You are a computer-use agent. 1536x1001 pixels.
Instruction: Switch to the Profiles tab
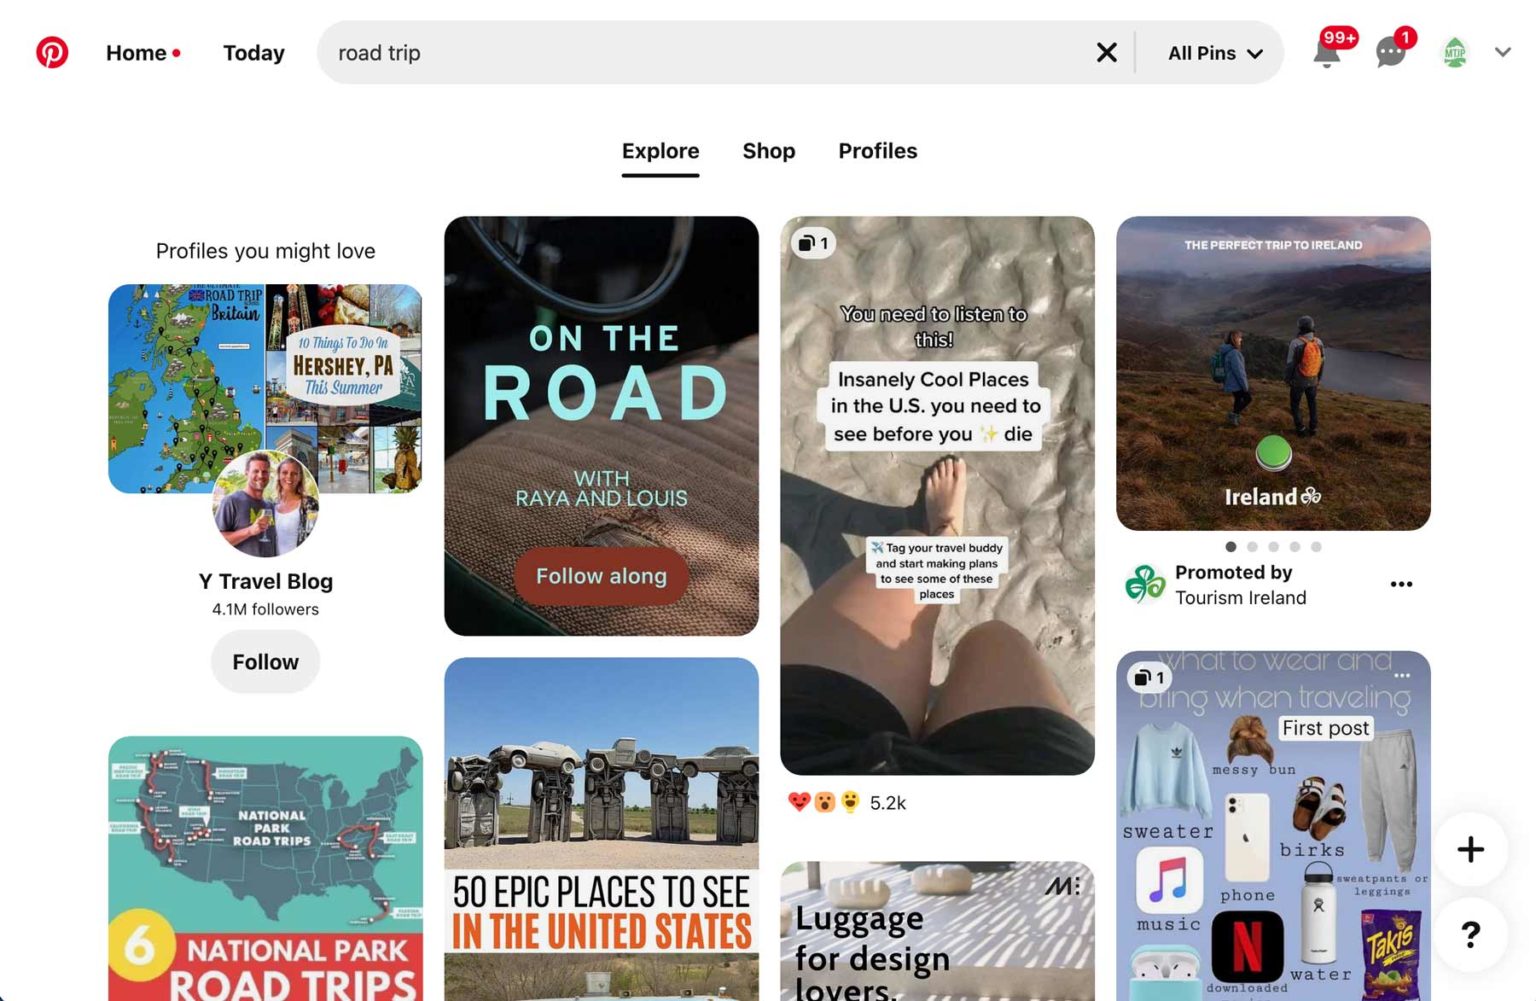pos(877,151)
